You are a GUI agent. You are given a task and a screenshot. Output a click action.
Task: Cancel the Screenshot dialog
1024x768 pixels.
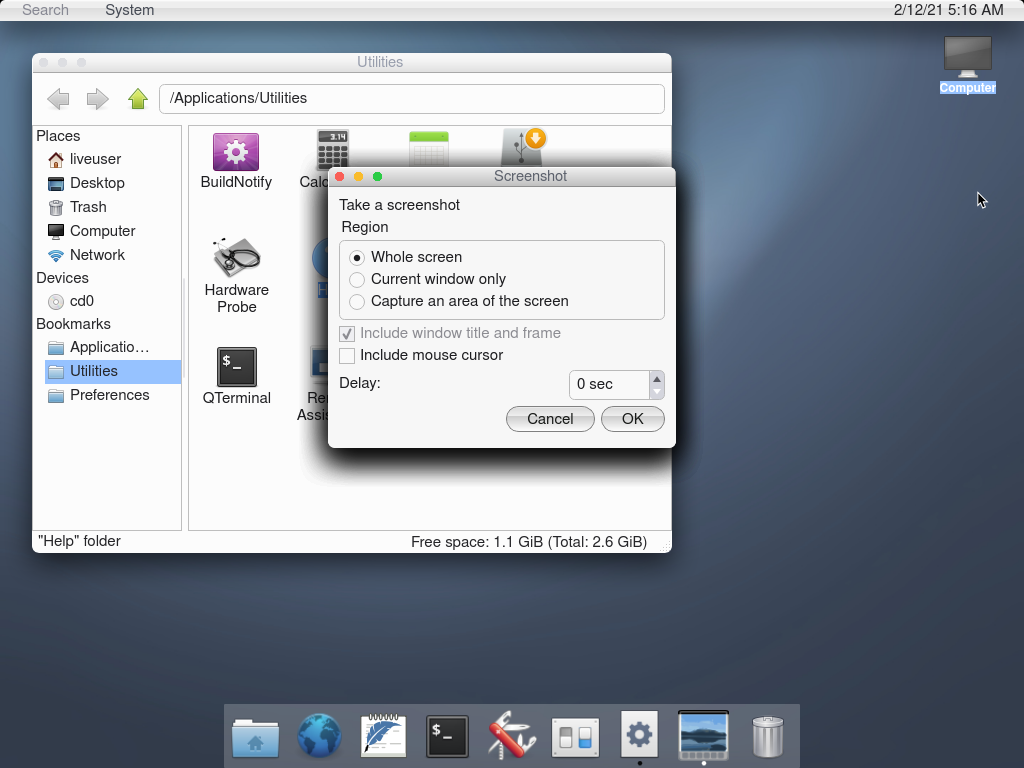coord(550,419)
